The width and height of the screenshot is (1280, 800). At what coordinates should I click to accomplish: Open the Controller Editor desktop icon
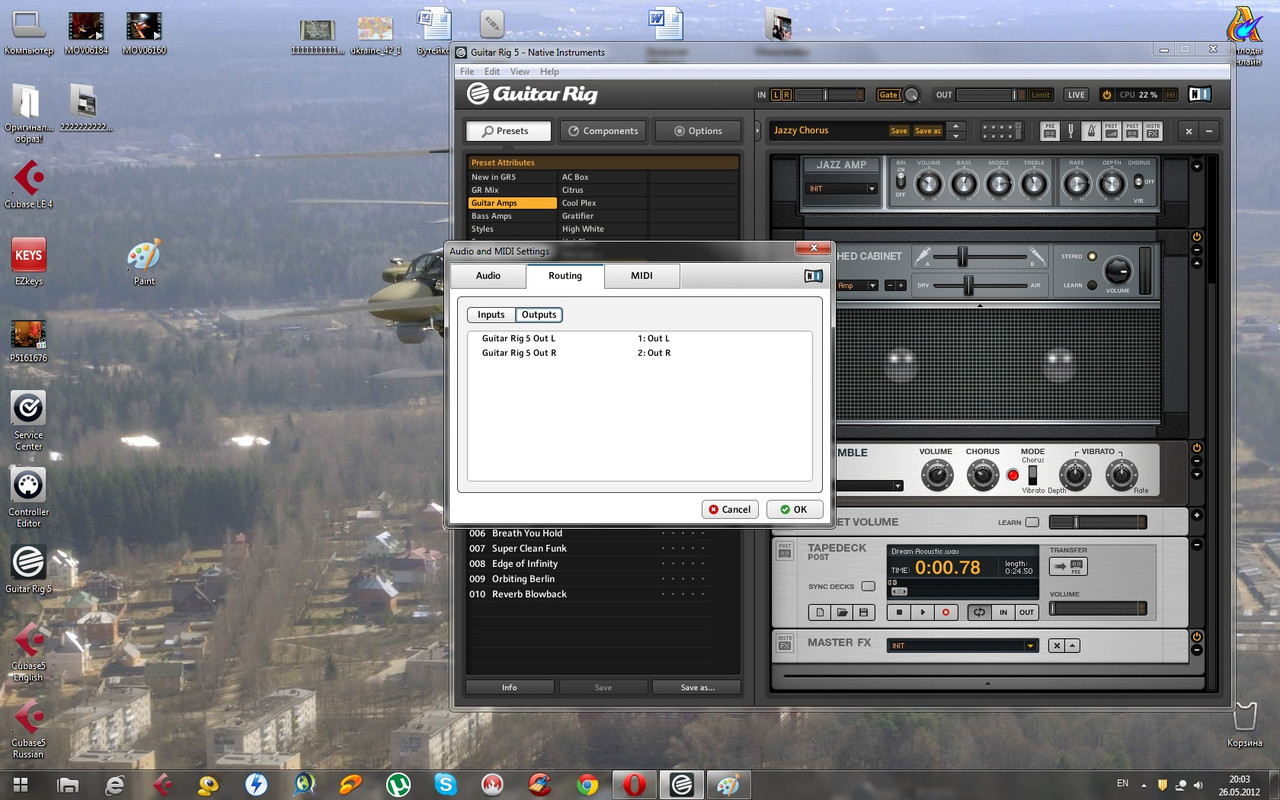[x=28, y=497]
